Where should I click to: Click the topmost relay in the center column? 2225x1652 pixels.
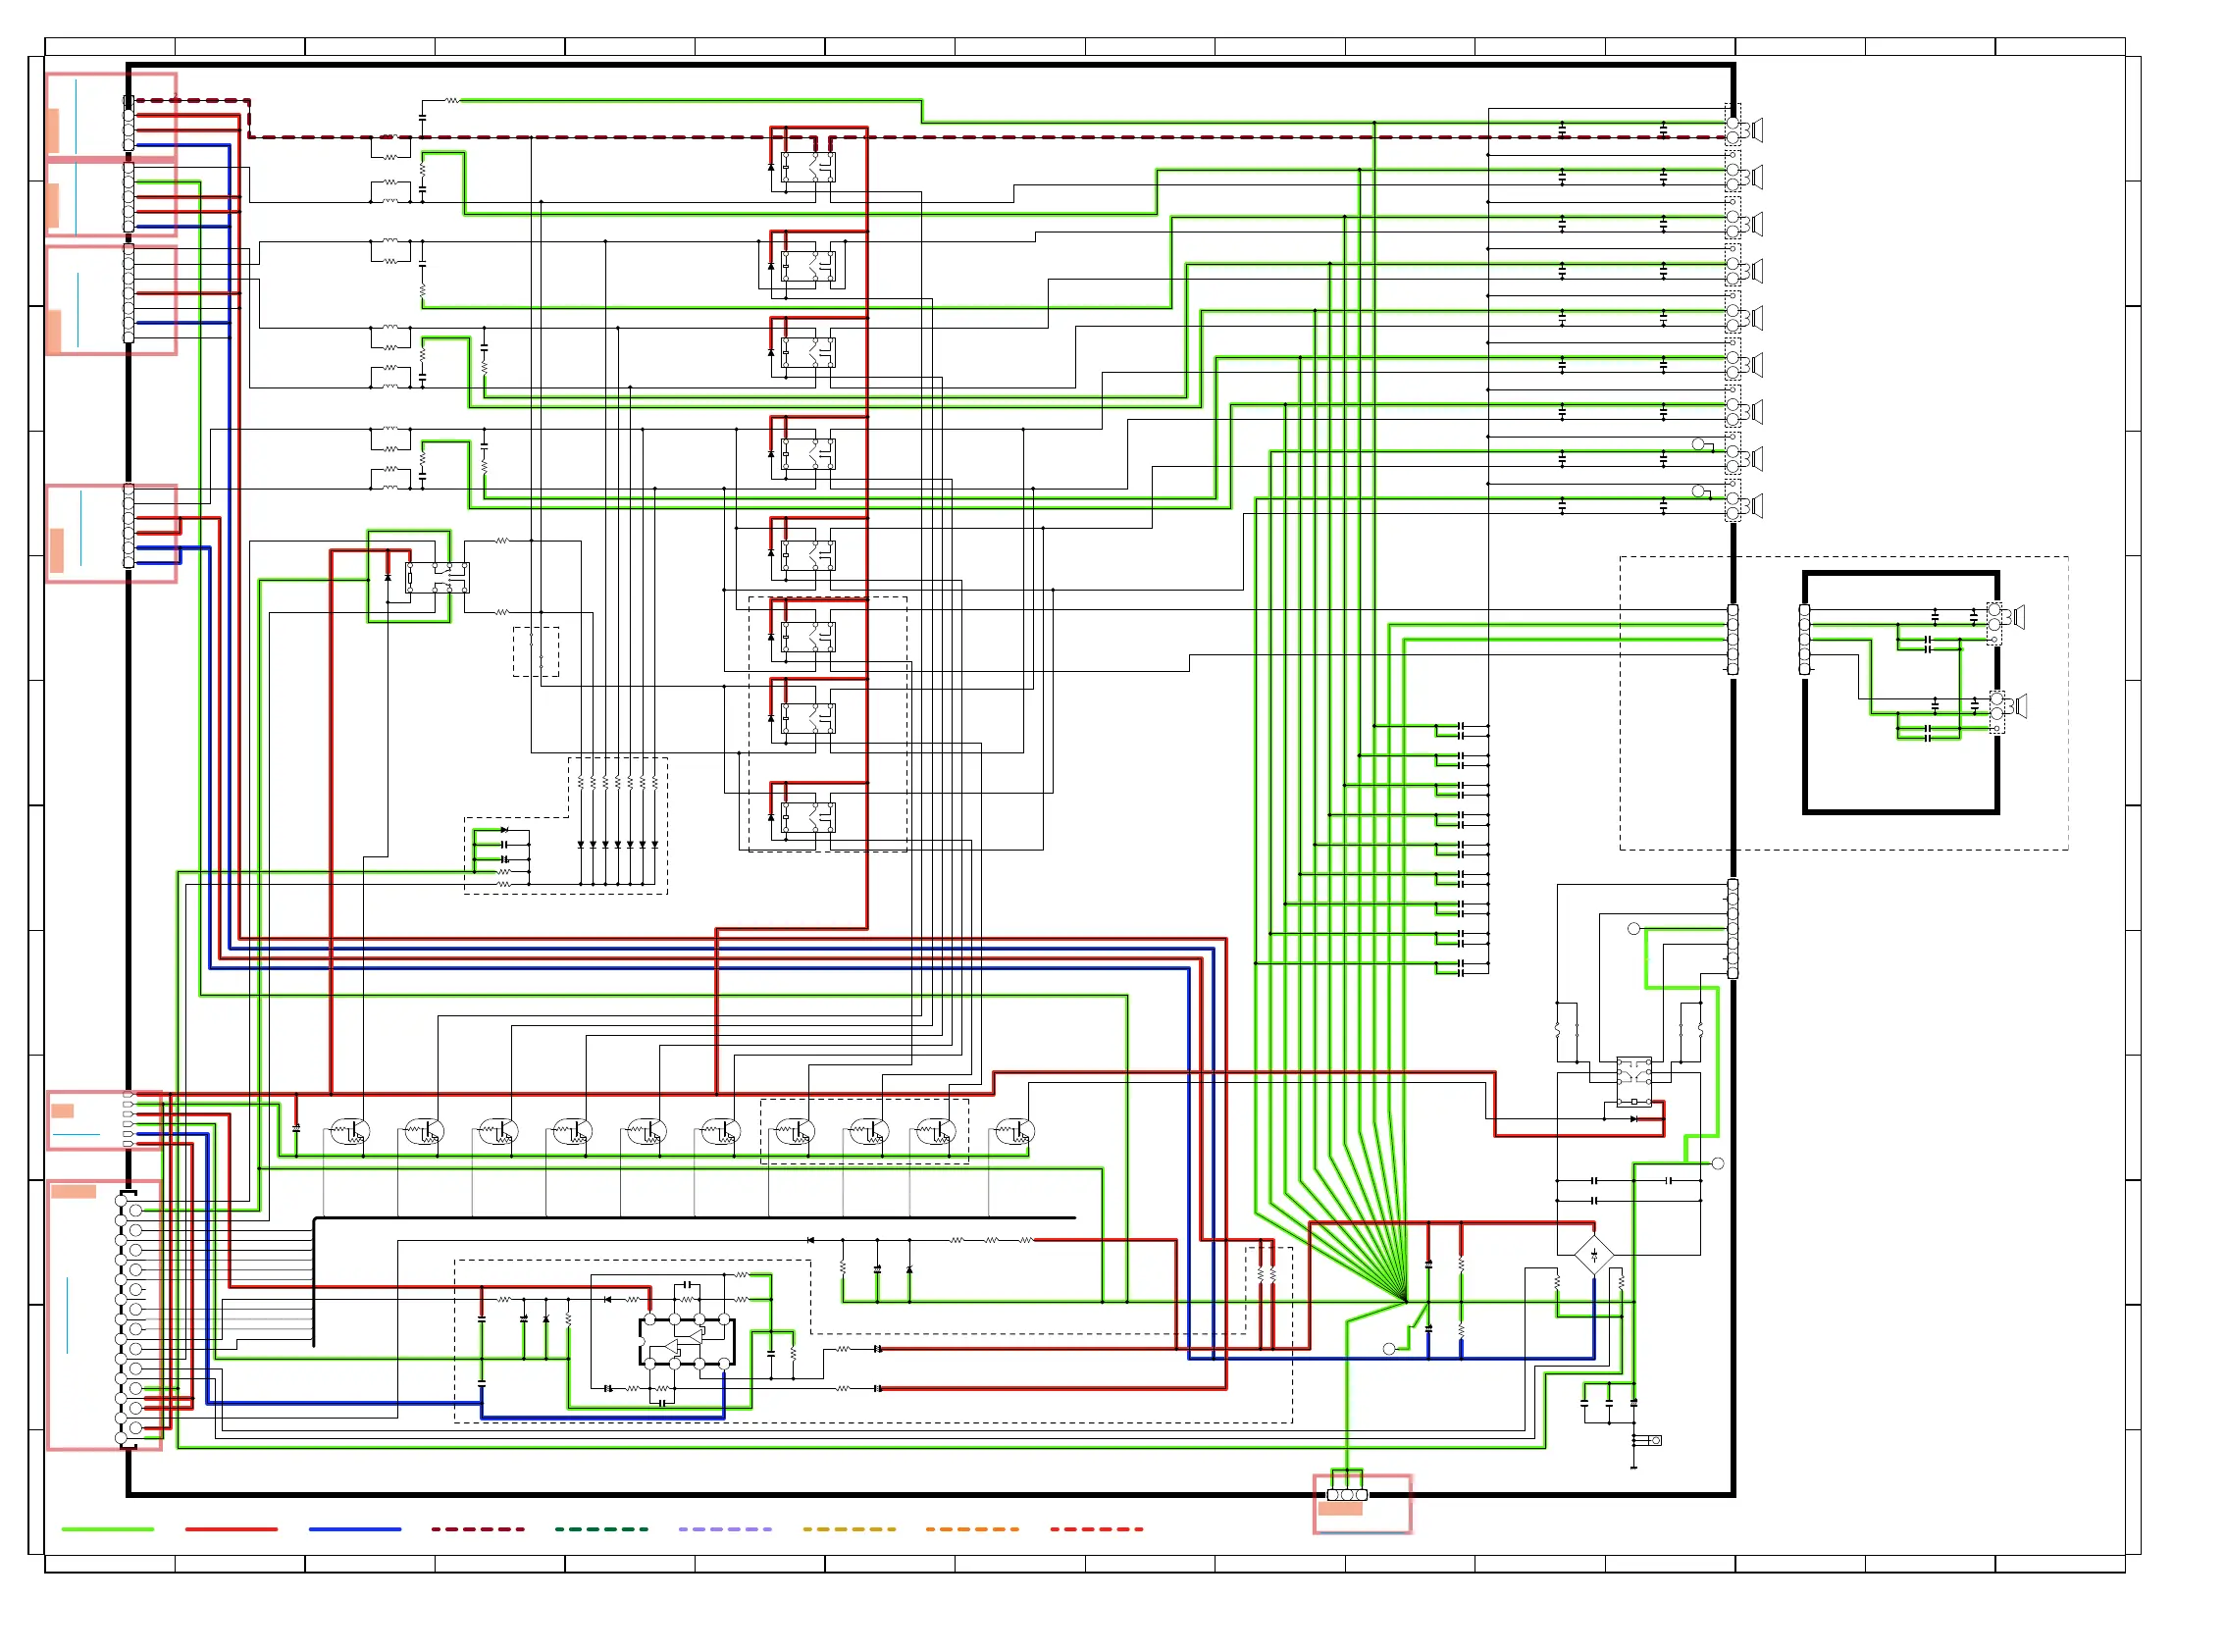[808, 167]
